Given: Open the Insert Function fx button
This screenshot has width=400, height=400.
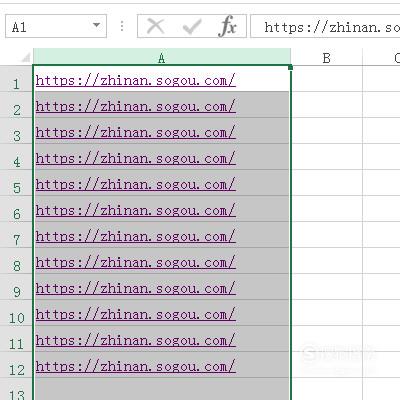Looking at the screenshot, I should [x=228, y=26].
